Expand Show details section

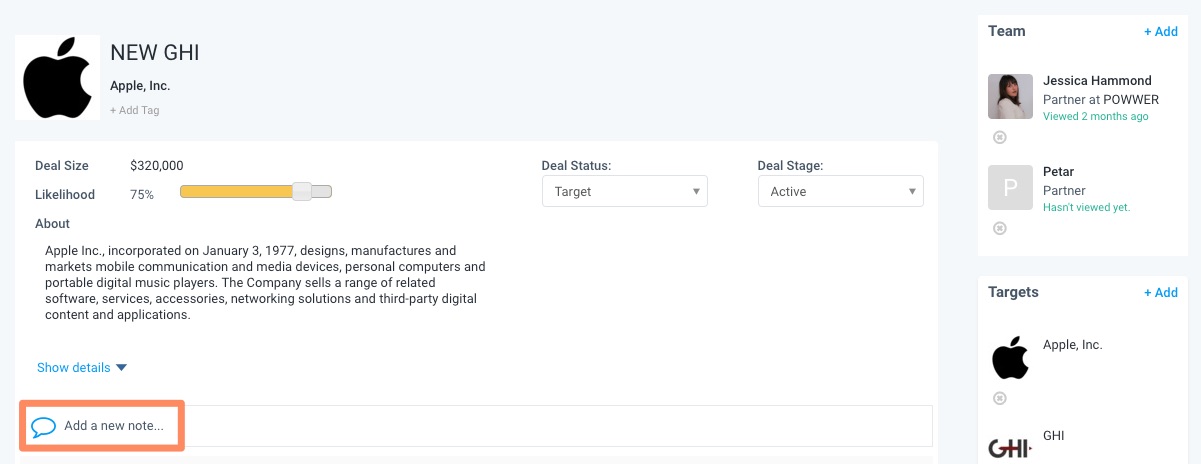click(x=82, y=367)
